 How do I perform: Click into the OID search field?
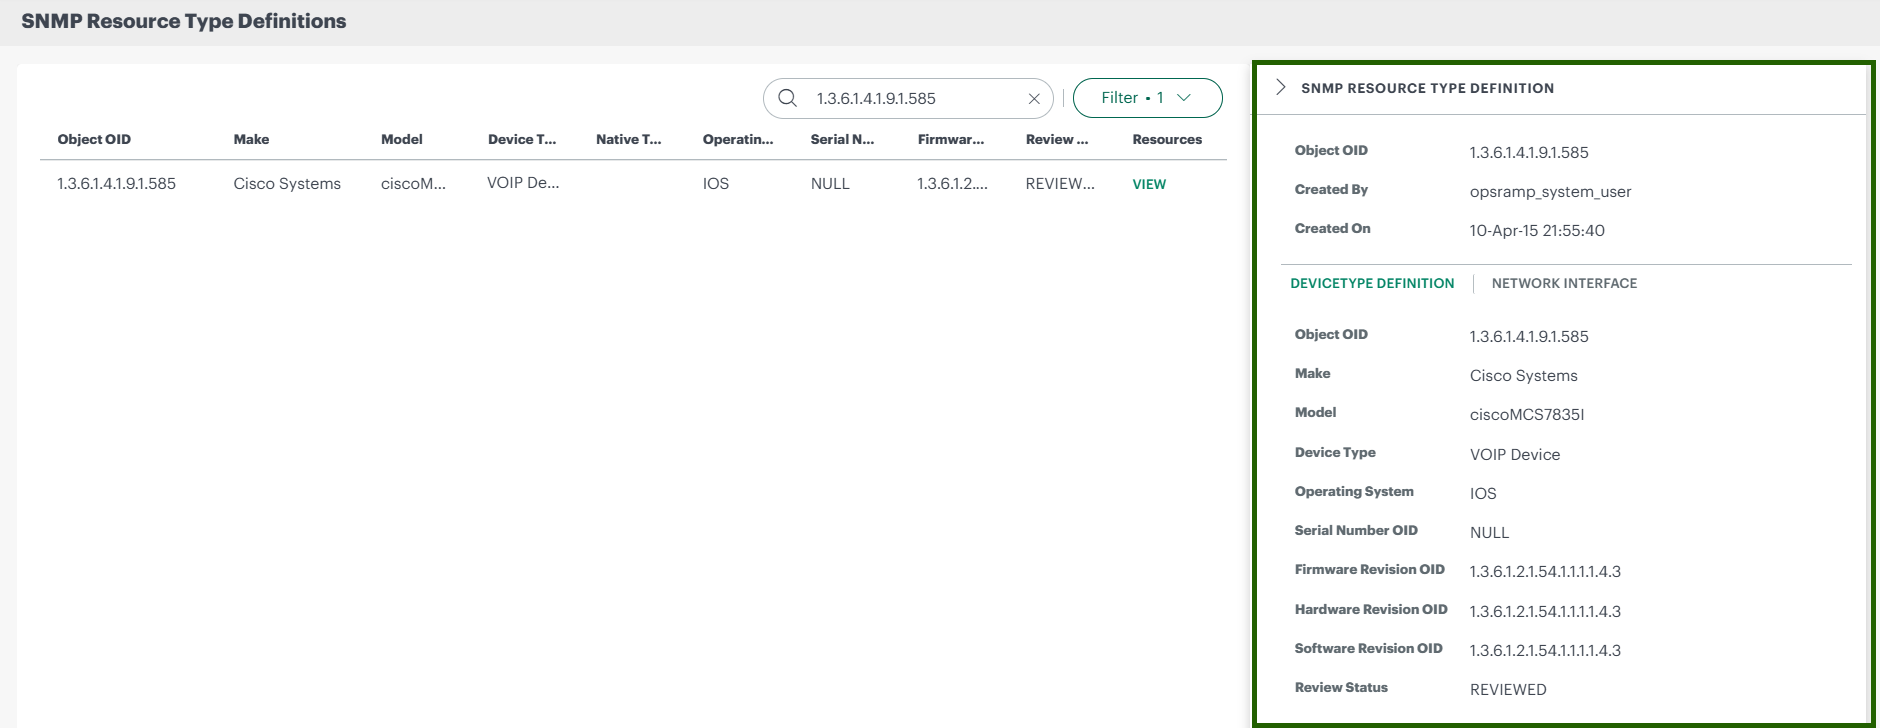910,98
